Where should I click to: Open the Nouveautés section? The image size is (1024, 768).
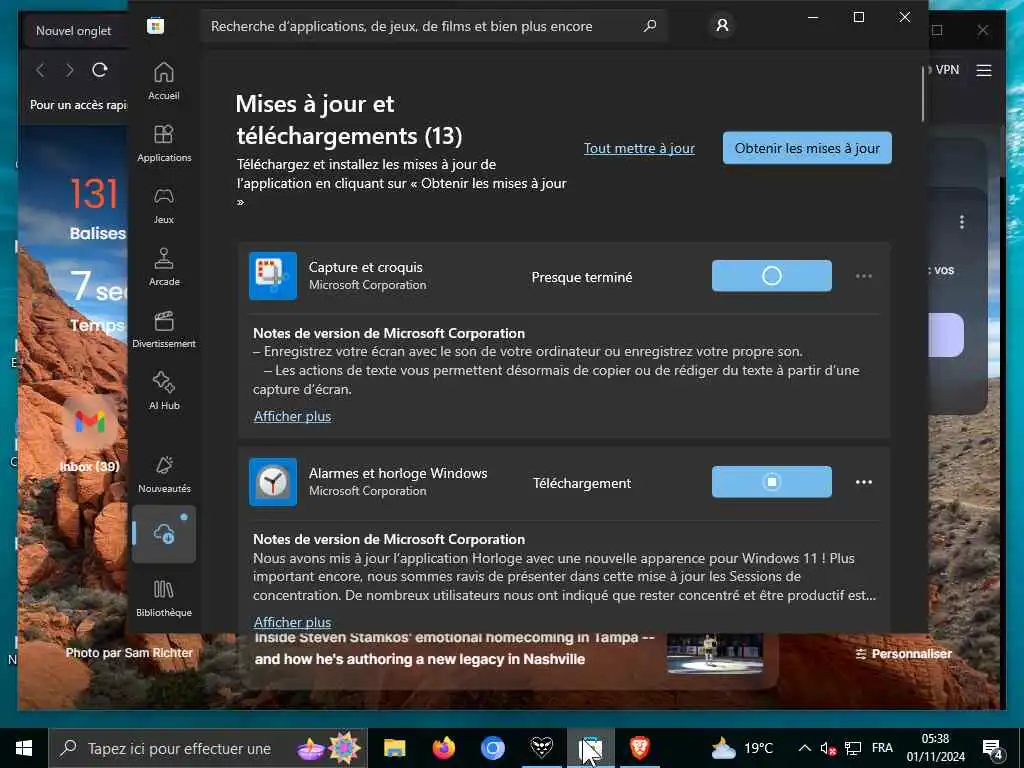pos(163,474)
